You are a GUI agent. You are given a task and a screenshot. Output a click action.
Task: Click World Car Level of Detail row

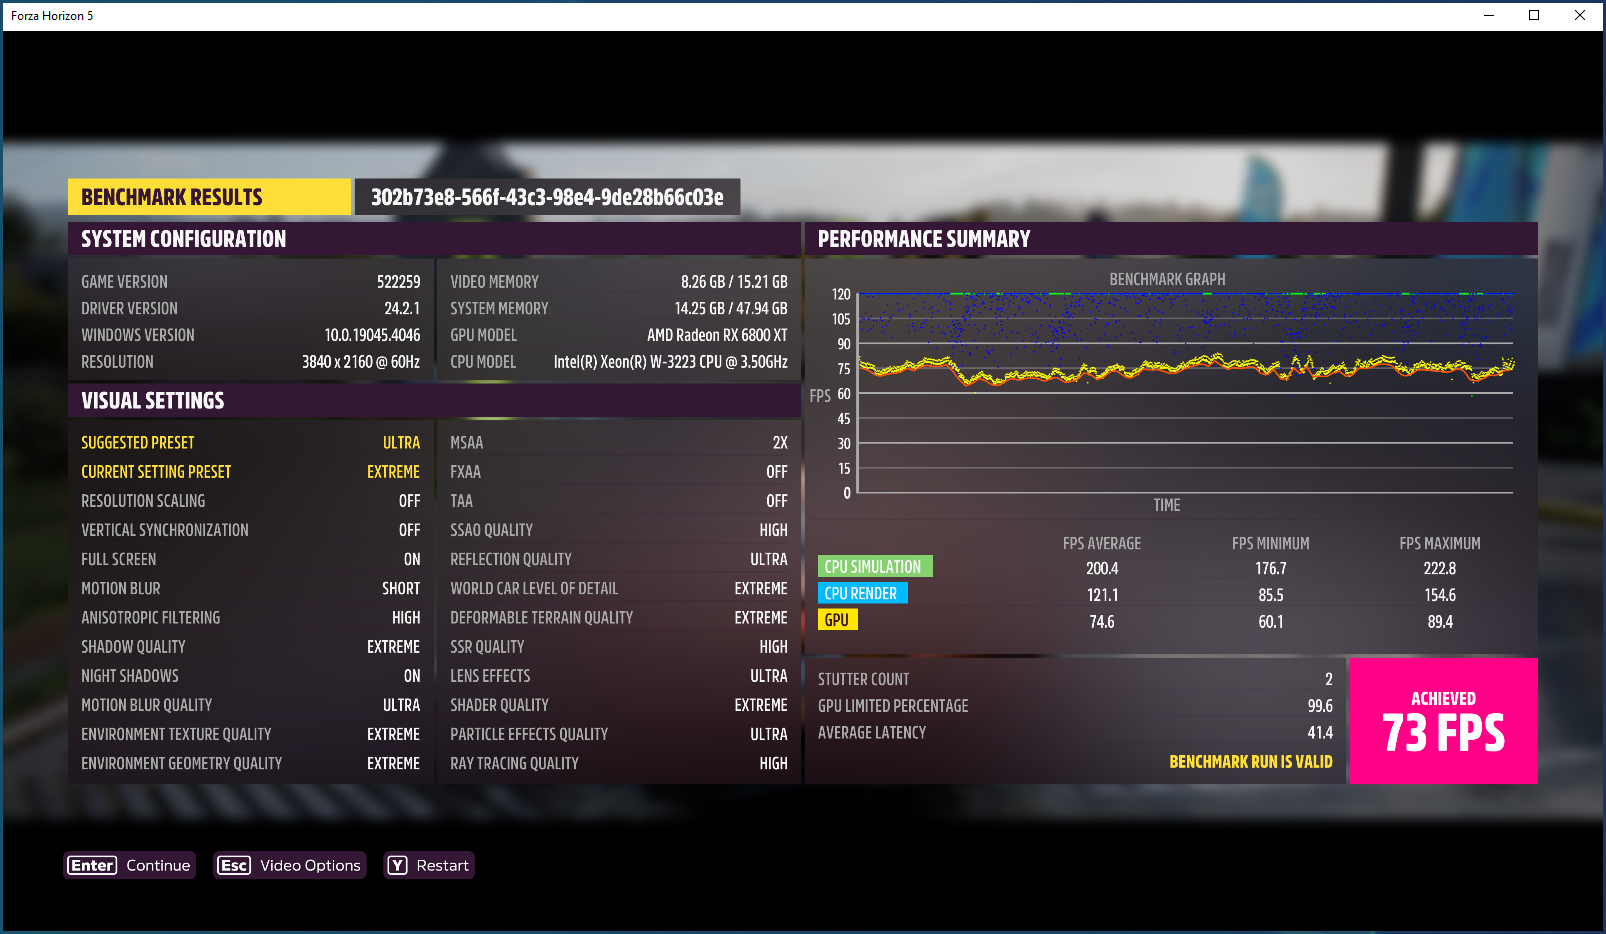tap(619, 589)
